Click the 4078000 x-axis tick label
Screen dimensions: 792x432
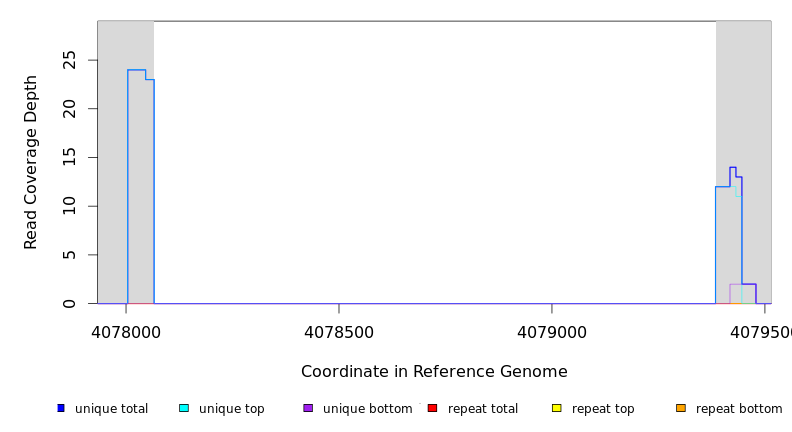pos(126,332)
